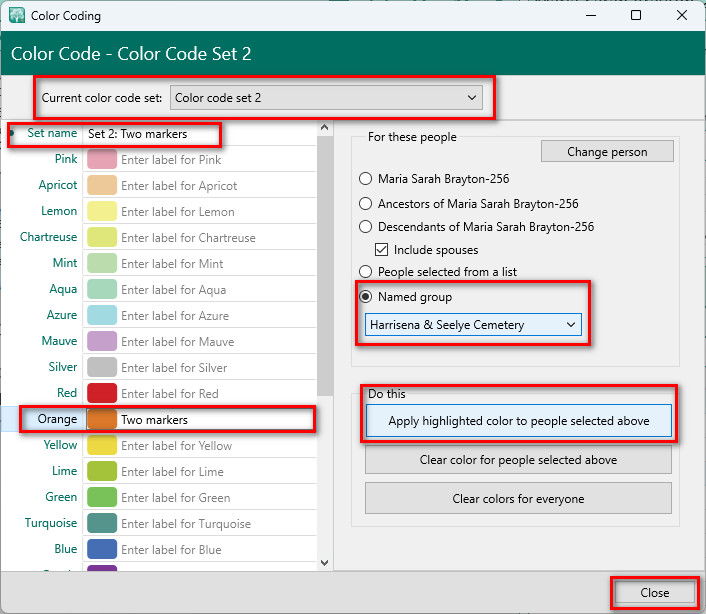This screenshot has width=706, height=614.
Task: Click the Mauve swatch
Action: coord(102,342)
